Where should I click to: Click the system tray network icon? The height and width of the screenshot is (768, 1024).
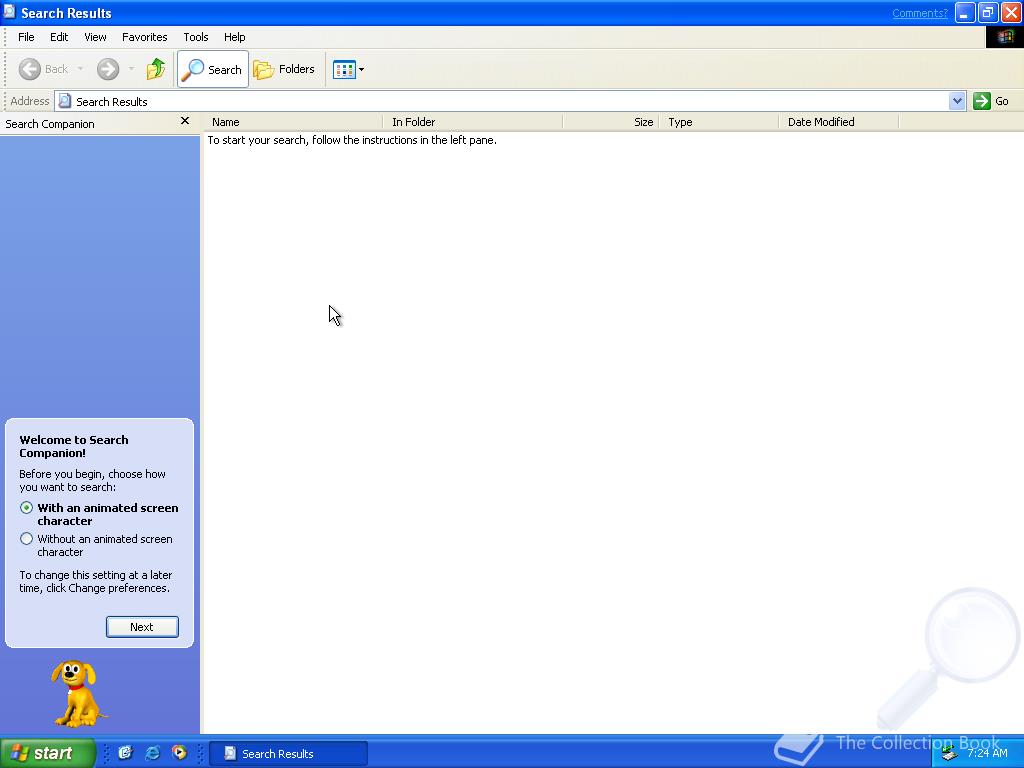(950, 754)
